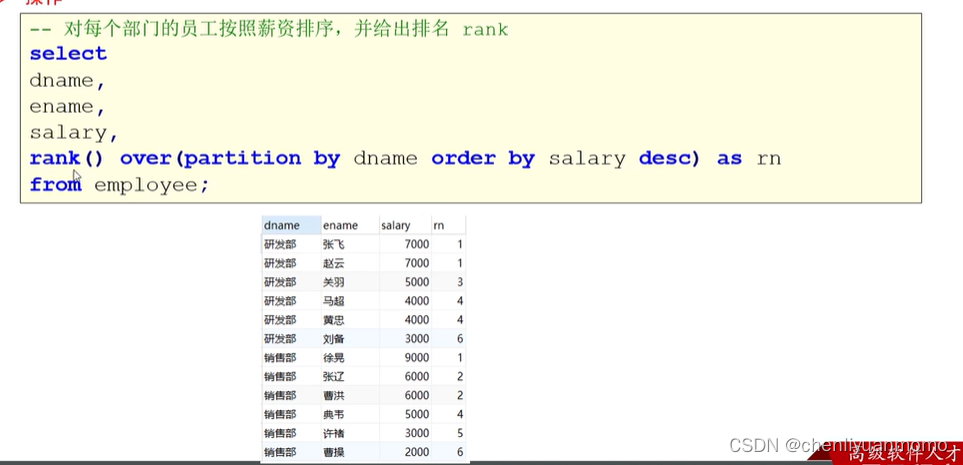The height and width of the screenshot is (465, 963).
Task: Click the 刘备 name cell
Action: coord(349,338)
